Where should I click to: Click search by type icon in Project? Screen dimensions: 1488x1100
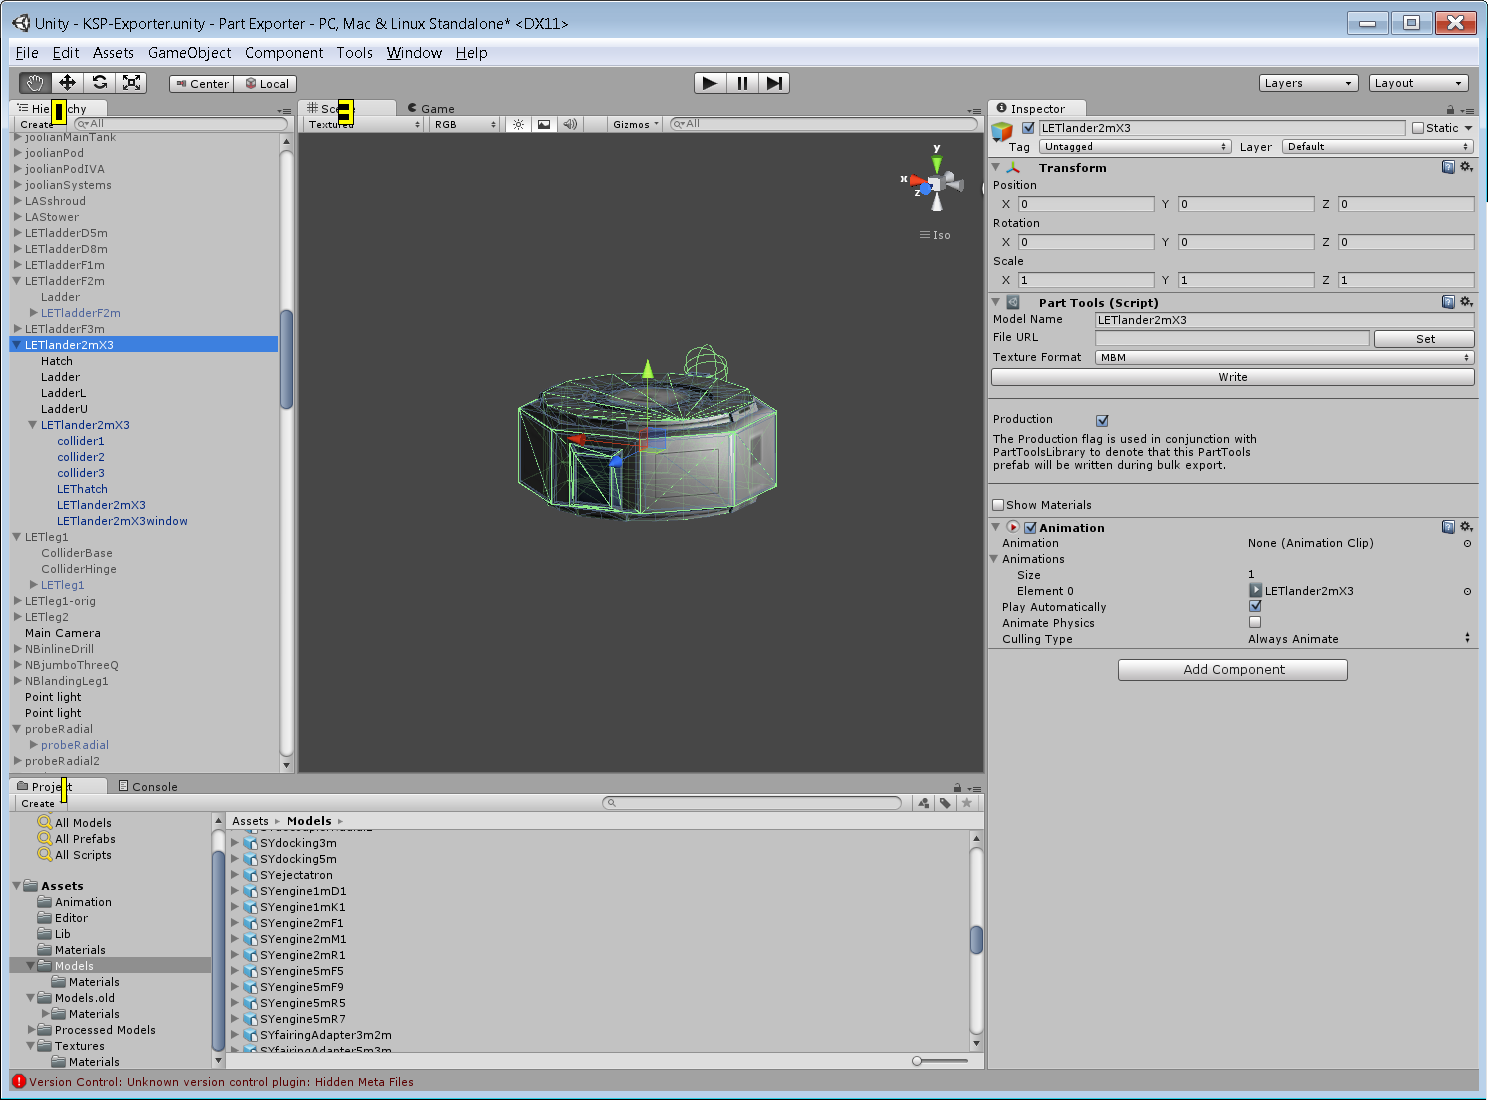(923, 803)
